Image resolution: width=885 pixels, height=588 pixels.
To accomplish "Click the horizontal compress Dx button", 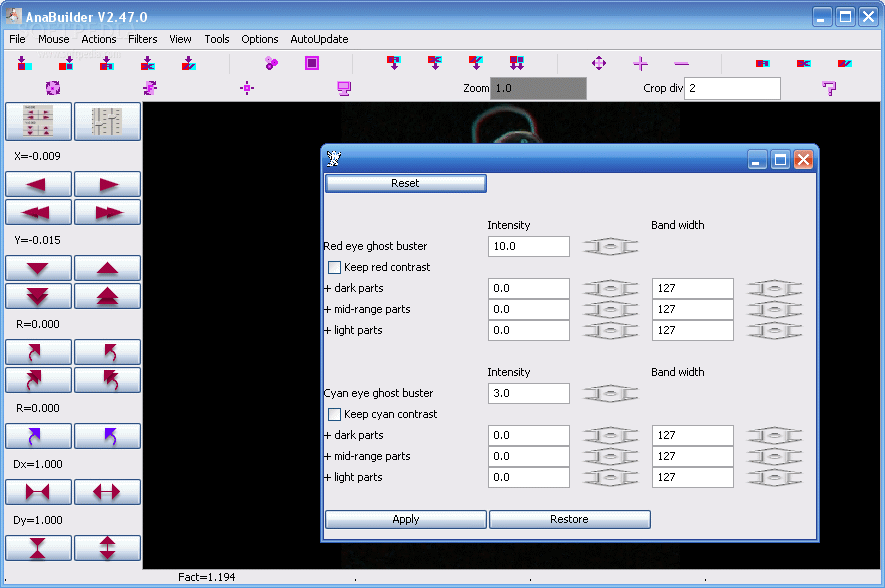I will [x=38, y=492].
